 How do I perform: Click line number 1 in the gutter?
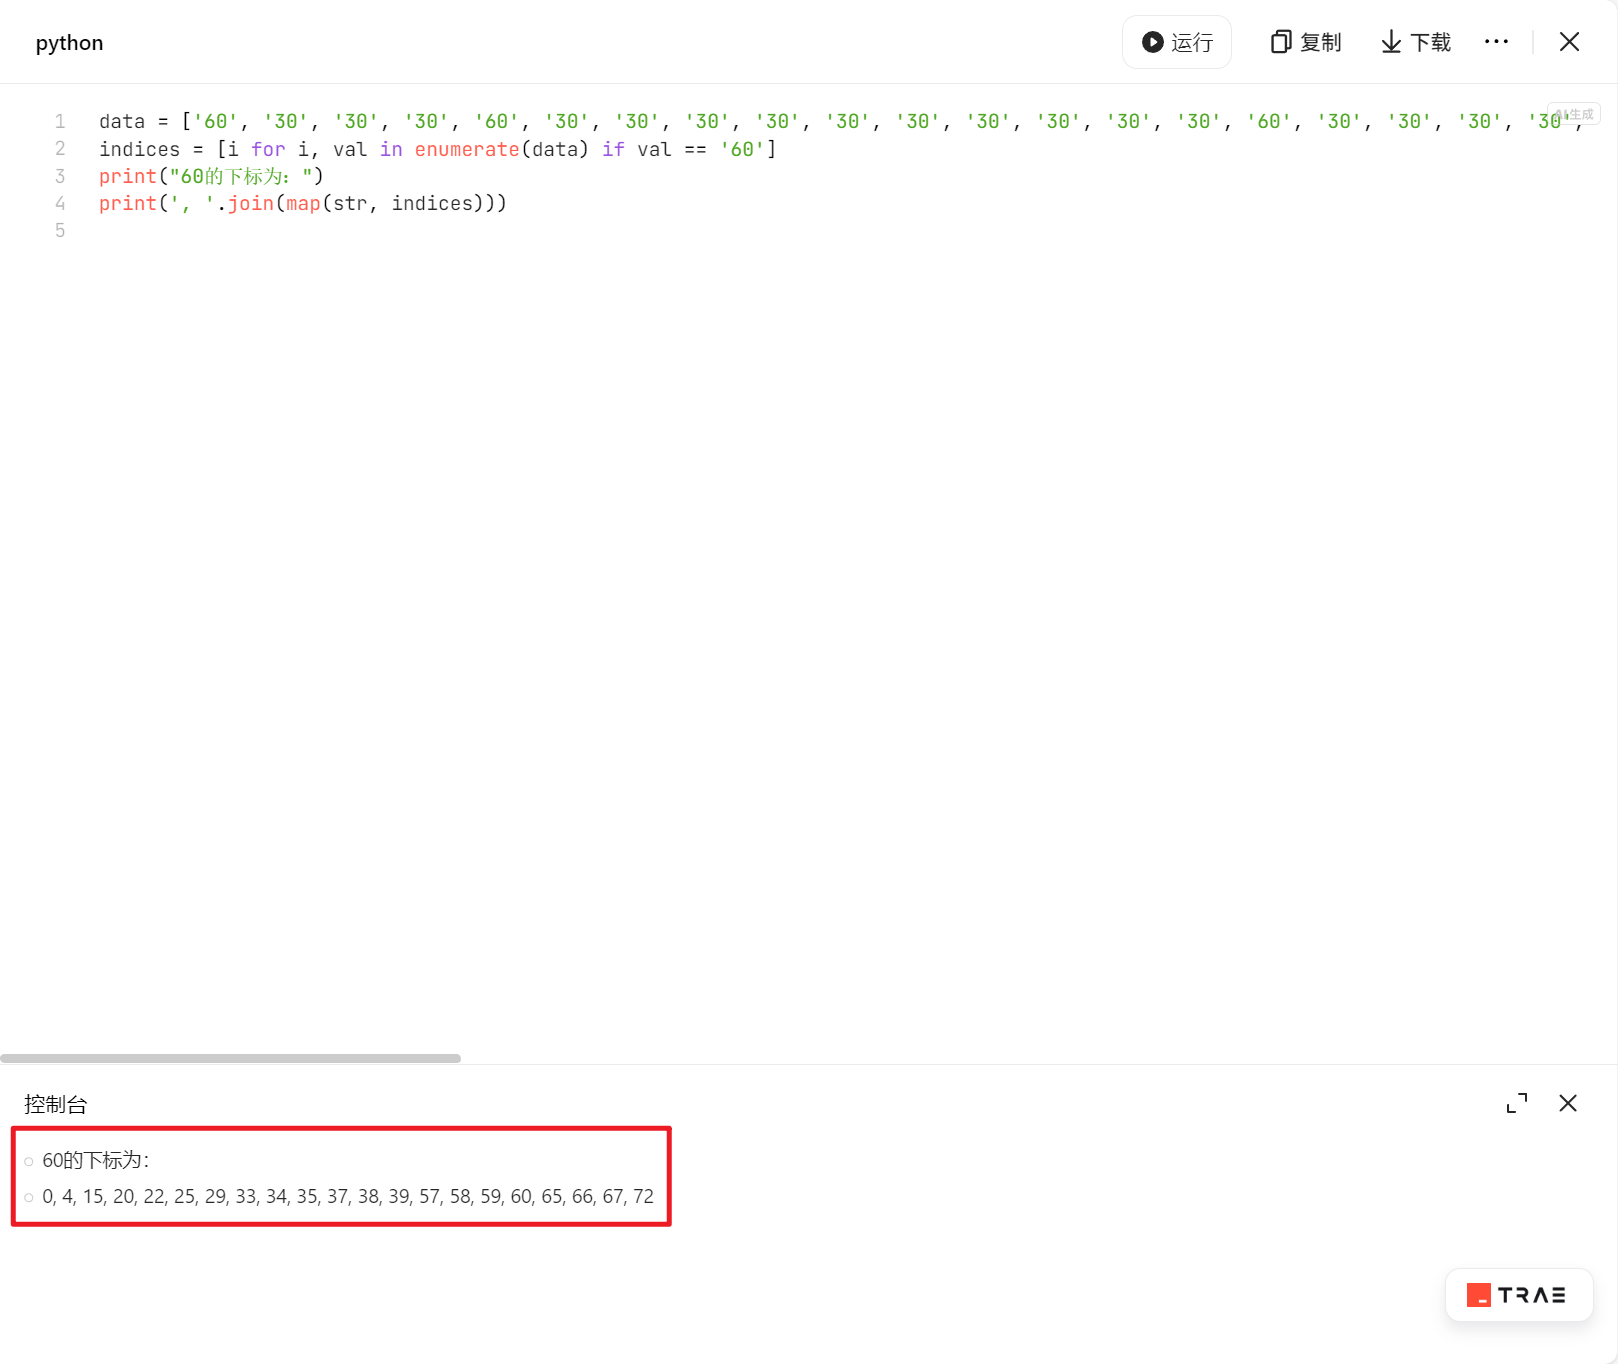(x=60, y=122)
